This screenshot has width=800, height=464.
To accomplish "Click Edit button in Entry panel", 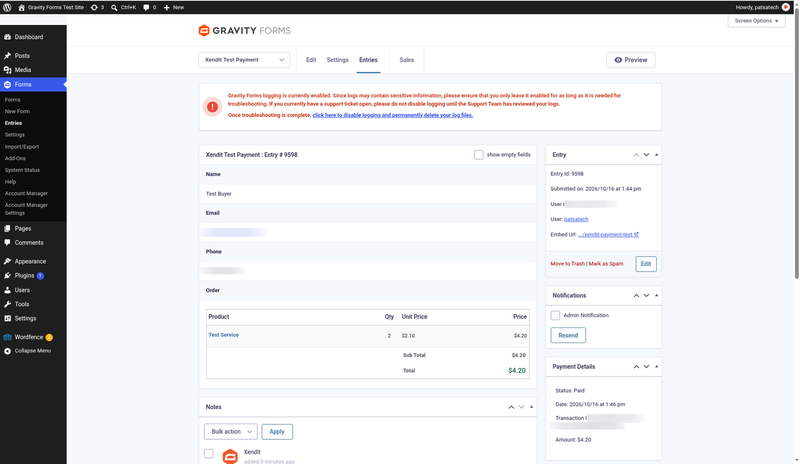I will (x=646, y=264).
